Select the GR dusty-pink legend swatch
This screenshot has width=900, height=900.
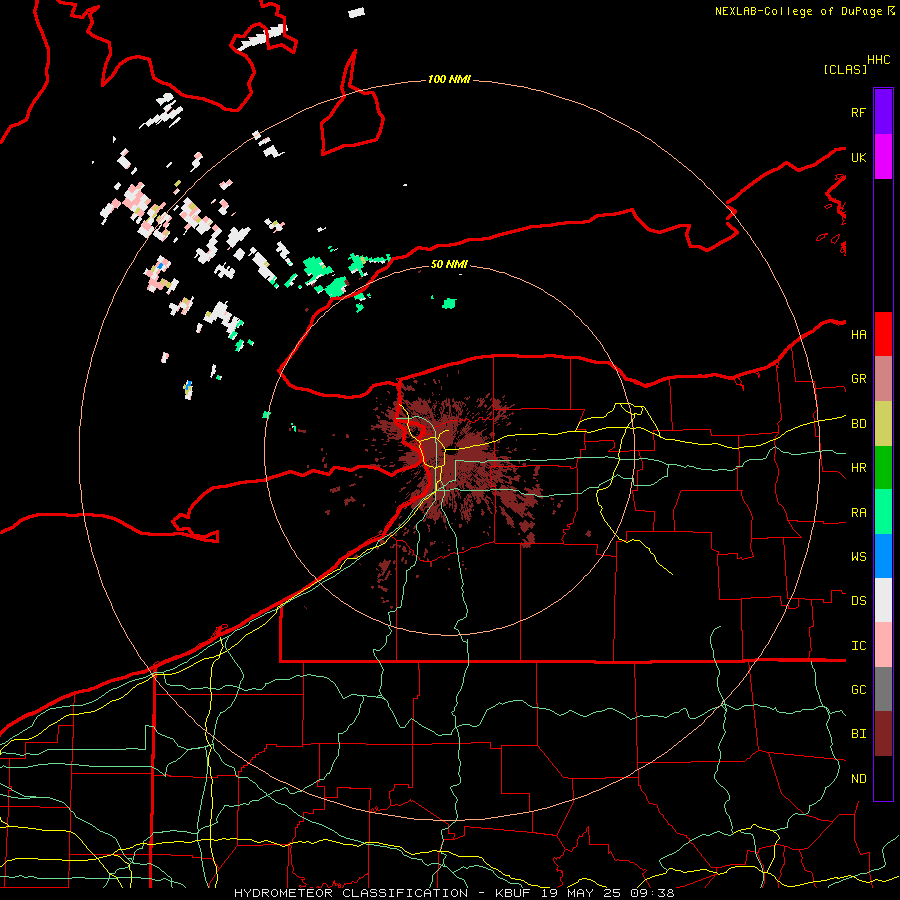[x=883, y=378]
